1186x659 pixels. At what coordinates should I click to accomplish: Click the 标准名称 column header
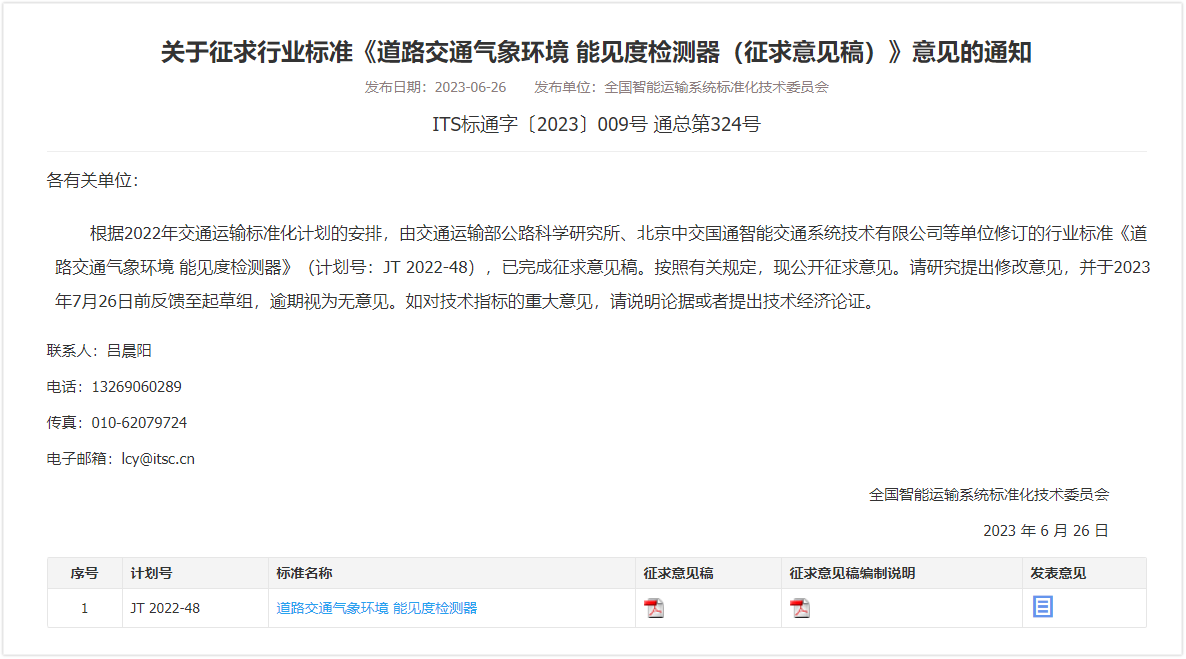coord(452,574)
